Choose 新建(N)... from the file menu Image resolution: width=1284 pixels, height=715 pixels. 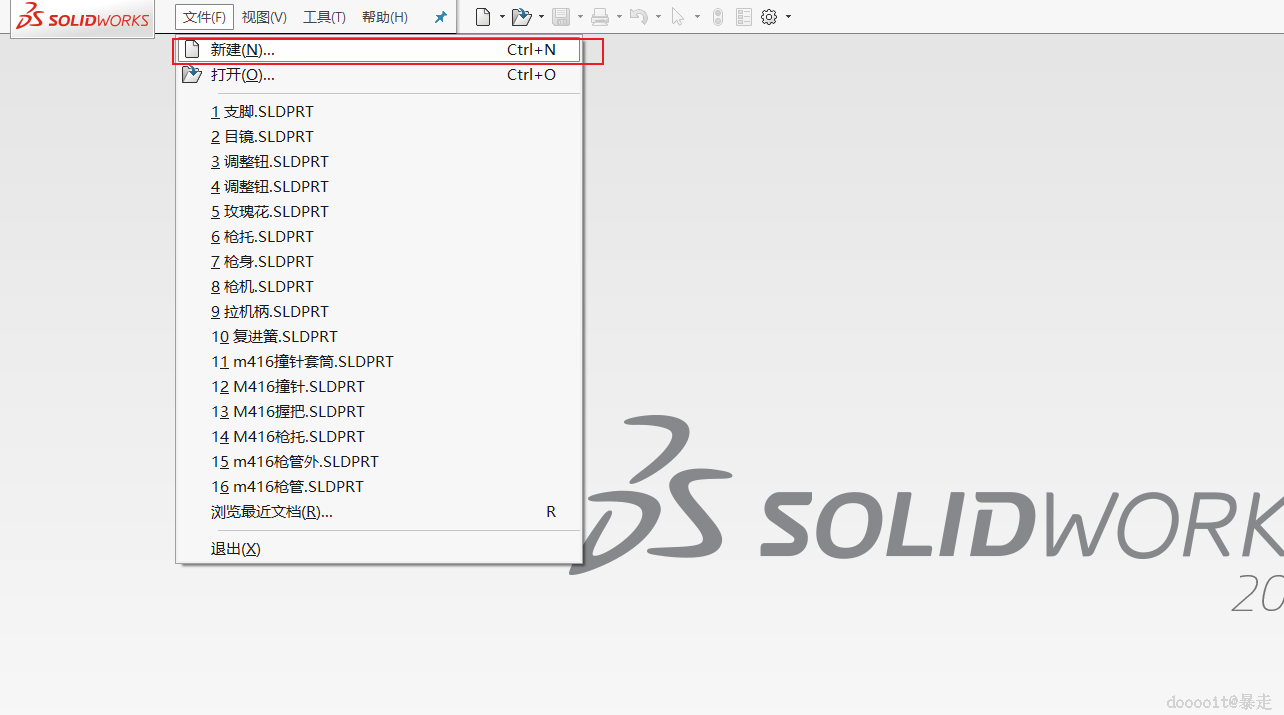(379, 49)
